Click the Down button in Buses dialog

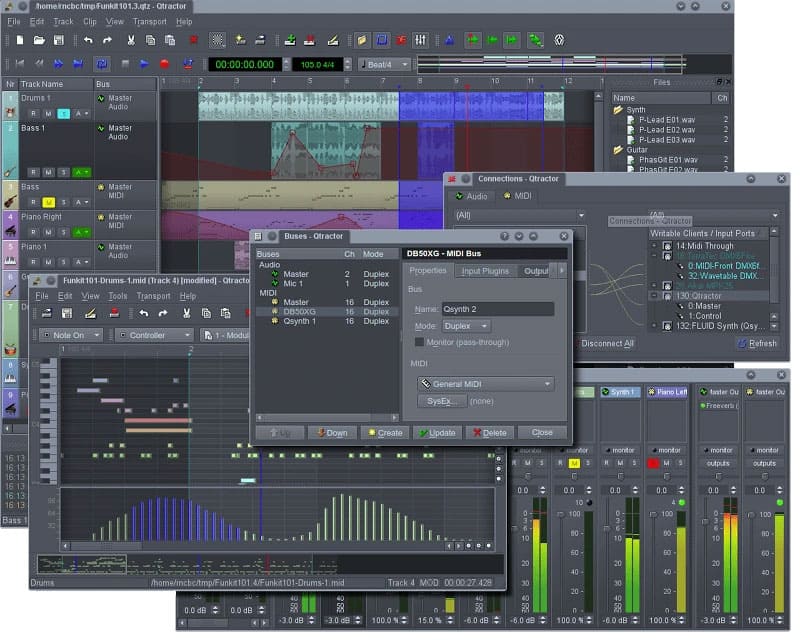332,433
